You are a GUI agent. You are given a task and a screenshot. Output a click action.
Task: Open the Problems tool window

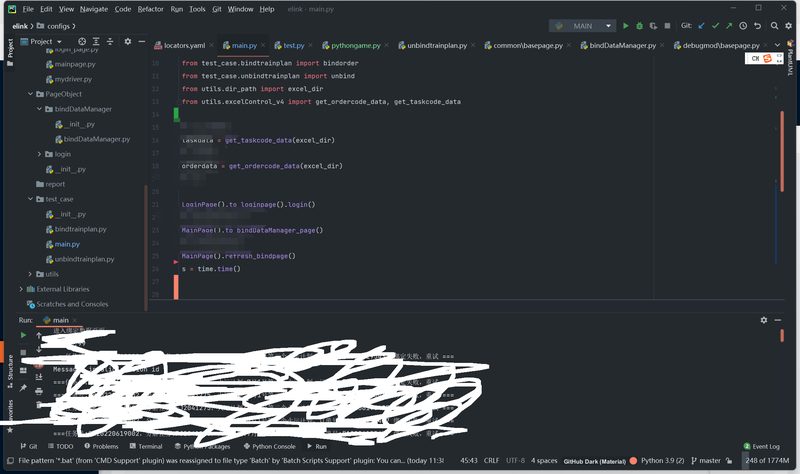[101, 446]
